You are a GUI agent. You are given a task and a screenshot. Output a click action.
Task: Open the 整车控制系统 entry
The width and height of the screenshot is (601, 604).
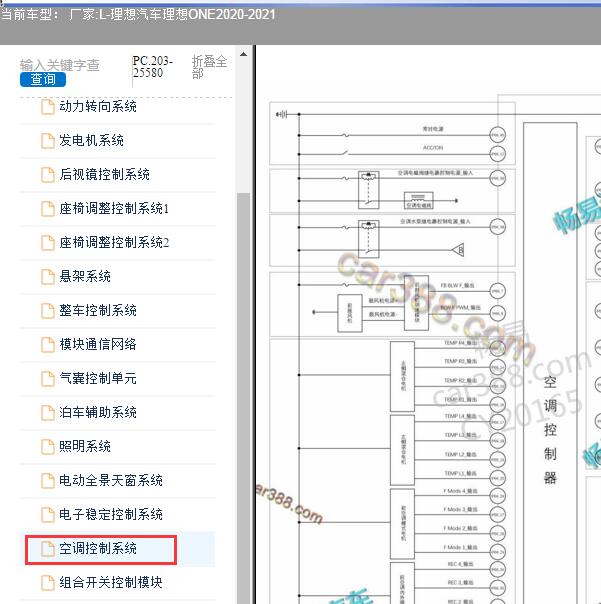98,310
